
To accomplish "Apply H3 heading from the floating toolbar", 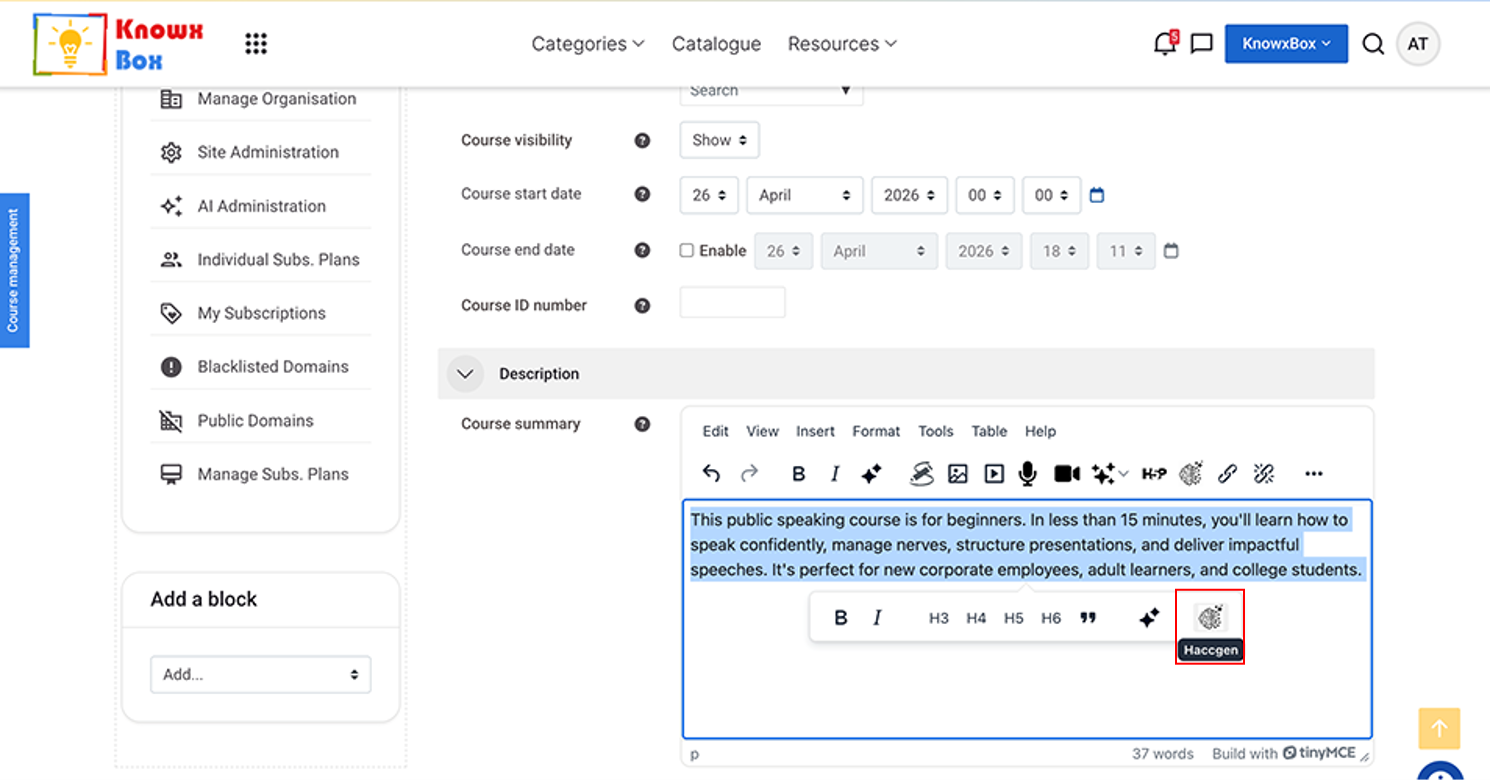I will [x=938, y=618].
